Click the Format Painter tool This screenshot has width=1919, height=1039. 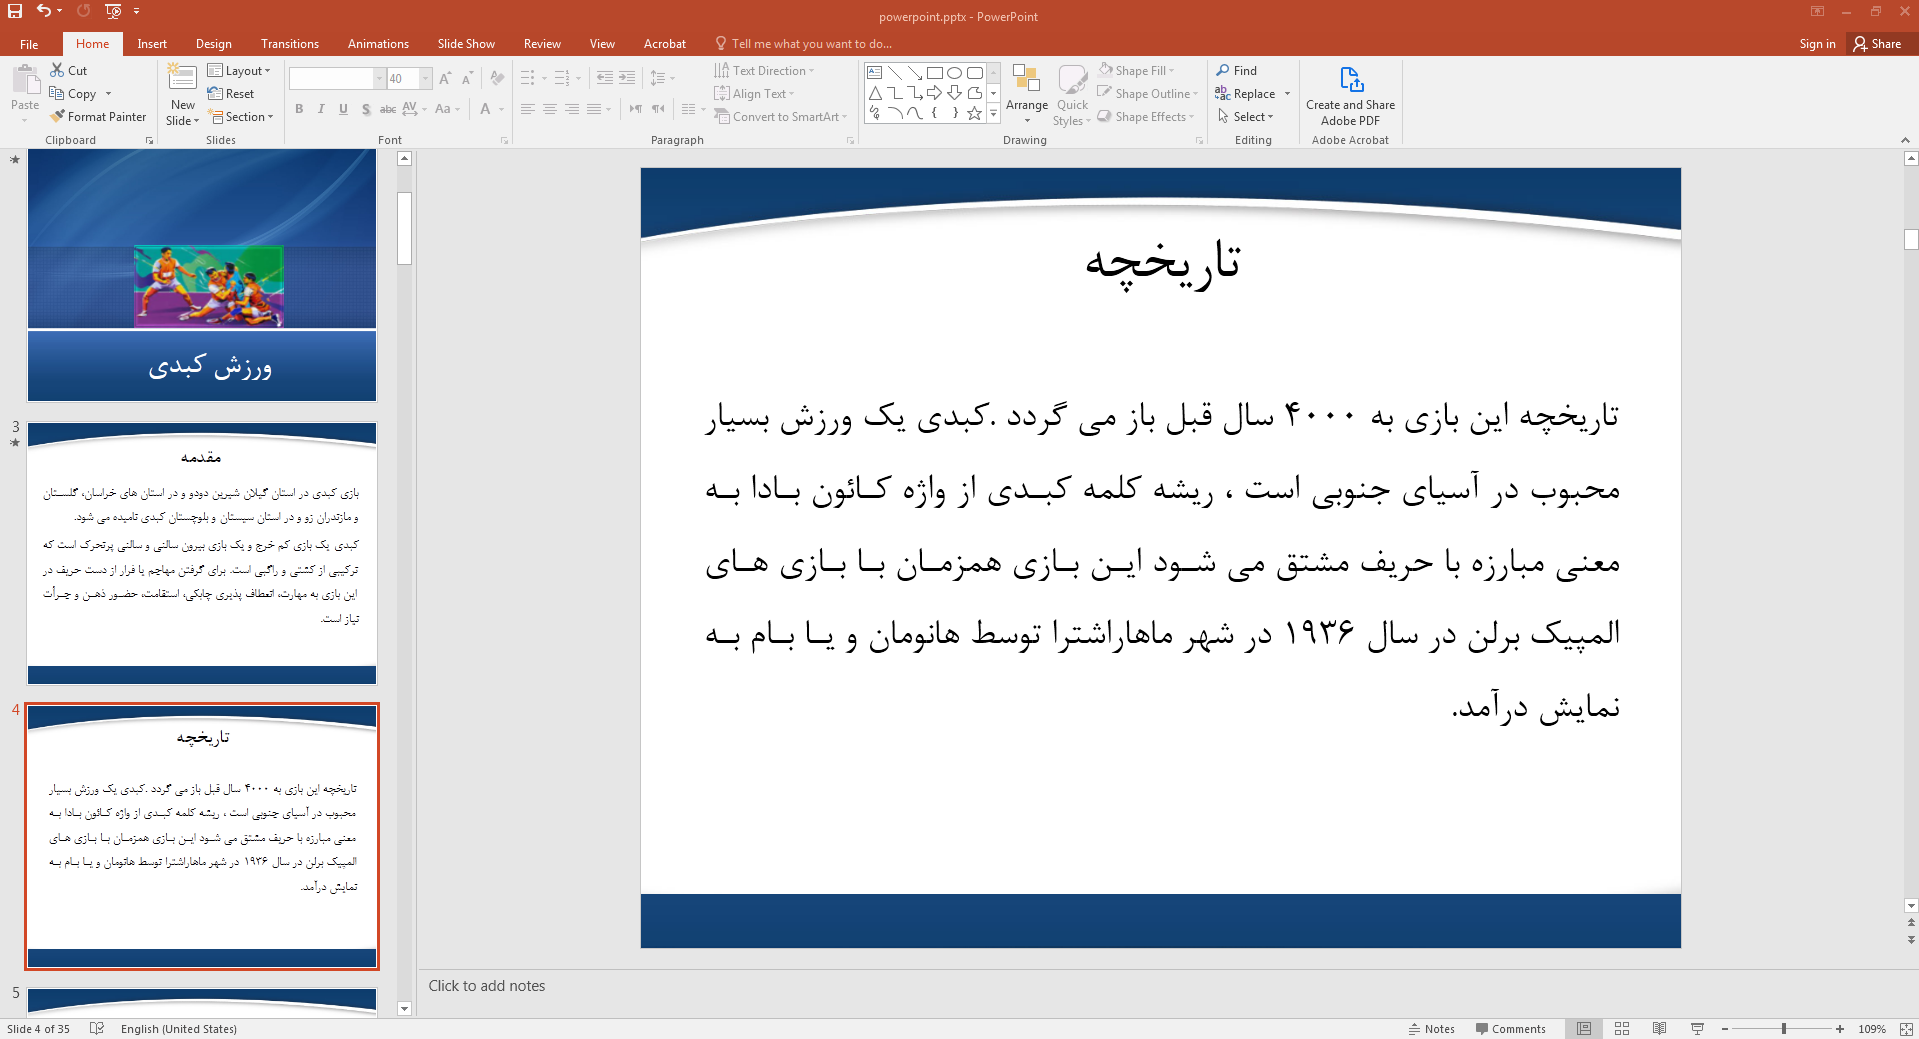(x=98, y=117)
